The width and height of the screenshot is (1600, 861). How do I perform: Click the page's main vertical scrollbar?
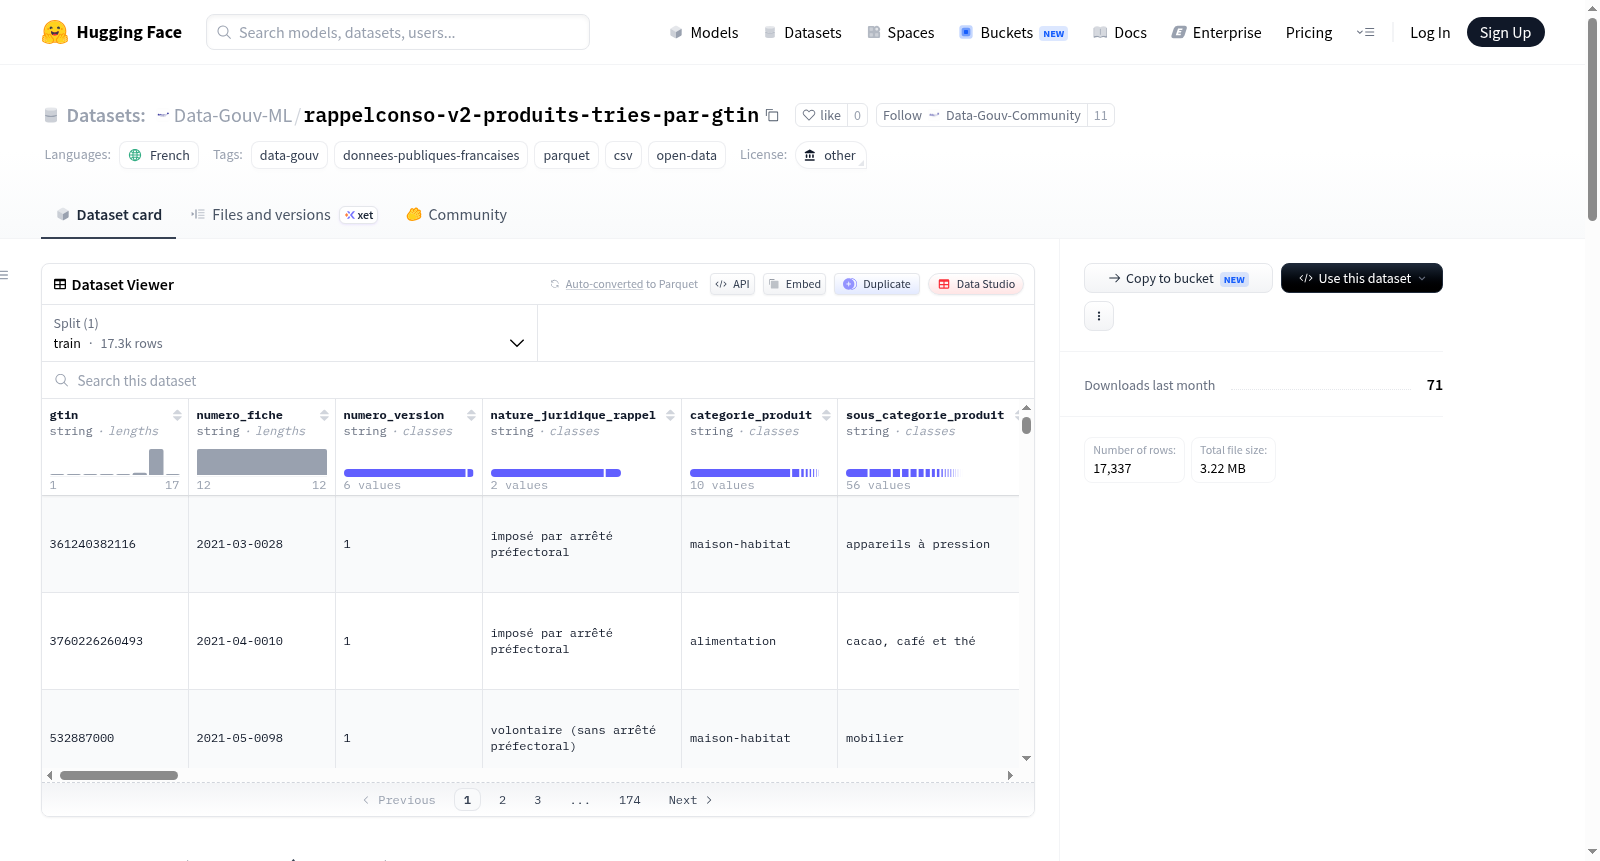tap(1592, 118)
